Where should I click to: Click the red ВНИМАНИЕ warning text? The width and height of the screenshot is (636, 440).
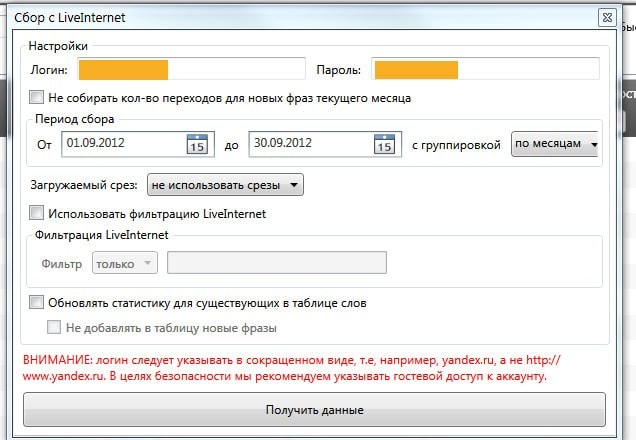pyautogui.click(x=290, y=368)
